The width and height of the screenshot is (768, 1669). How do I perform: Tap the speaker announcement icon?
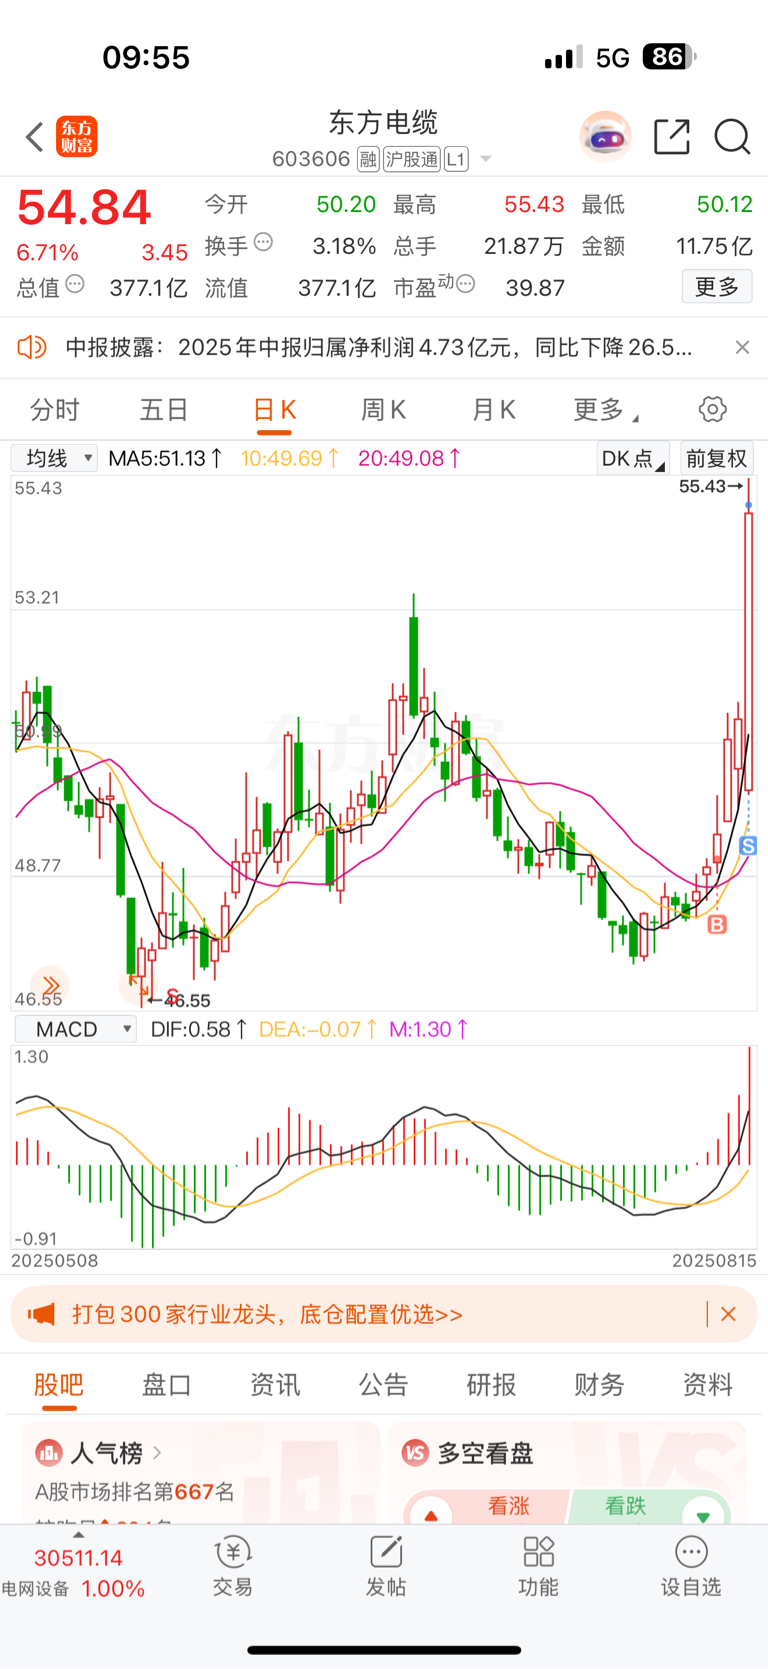[32, 347]
